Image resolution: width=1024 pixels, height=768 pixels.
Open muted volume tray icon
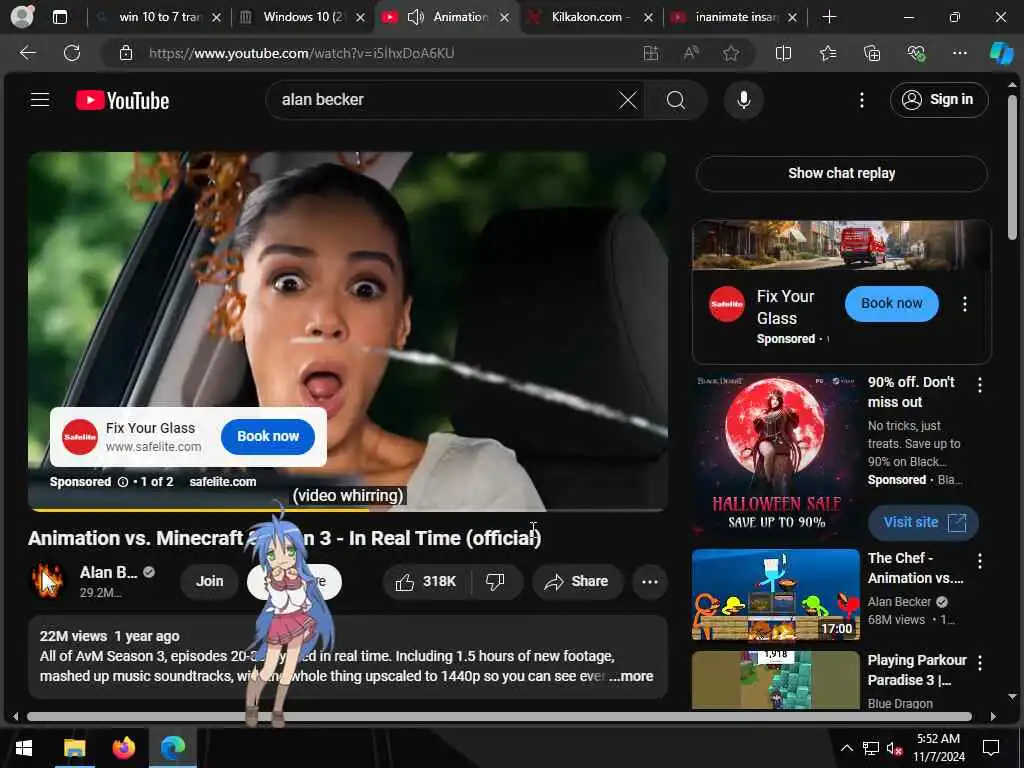[894, 748]
